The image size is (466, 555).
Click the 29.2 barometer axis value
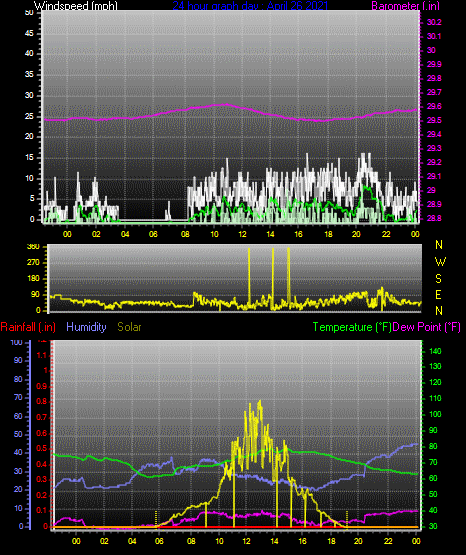[x=434, y=162]
